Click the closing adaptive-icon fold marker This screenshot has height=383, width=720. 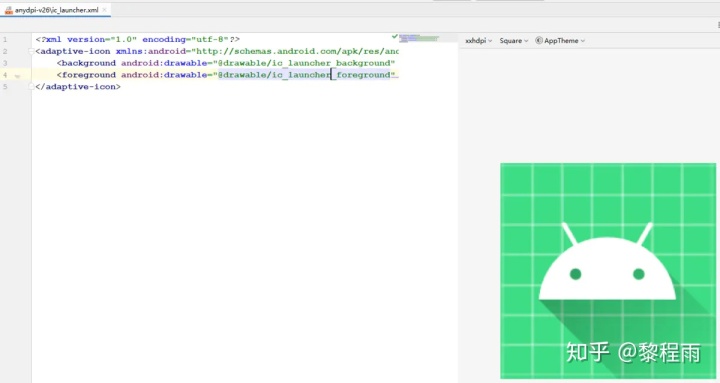(32, 86)
